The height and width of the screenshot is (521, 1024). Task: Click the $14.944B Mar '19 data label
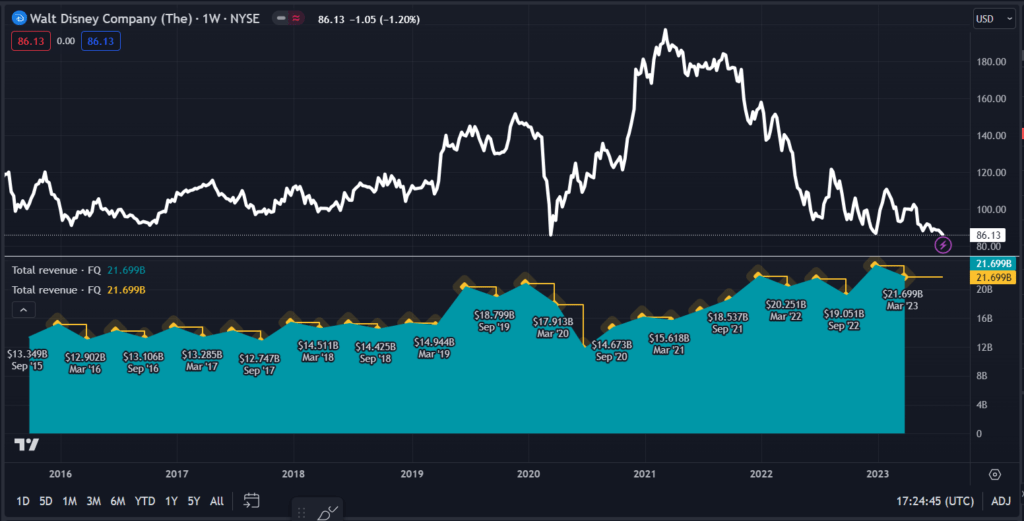tap(434, 348)
